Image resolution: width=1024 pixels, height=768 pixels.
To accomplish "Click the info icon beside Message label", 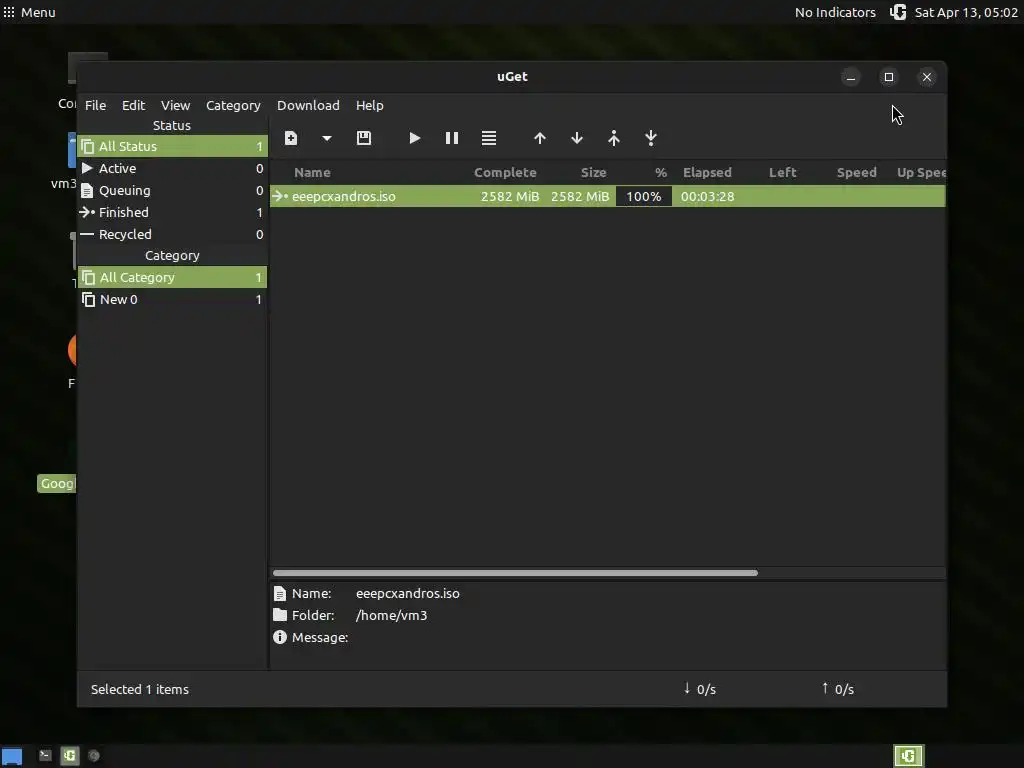I will click(x=280, y=637).
